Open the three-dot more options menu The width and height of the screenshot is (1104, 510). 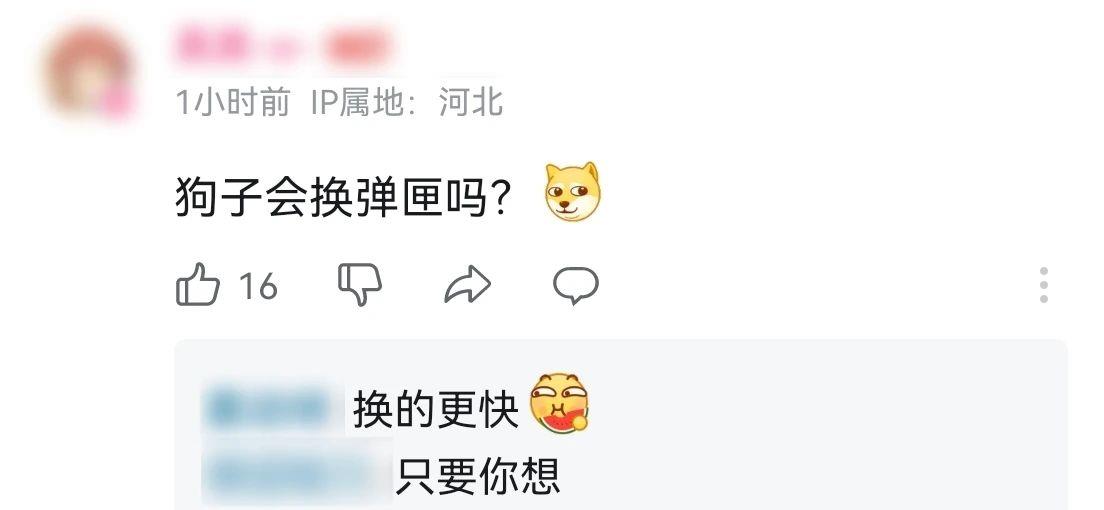(1043, 285)
